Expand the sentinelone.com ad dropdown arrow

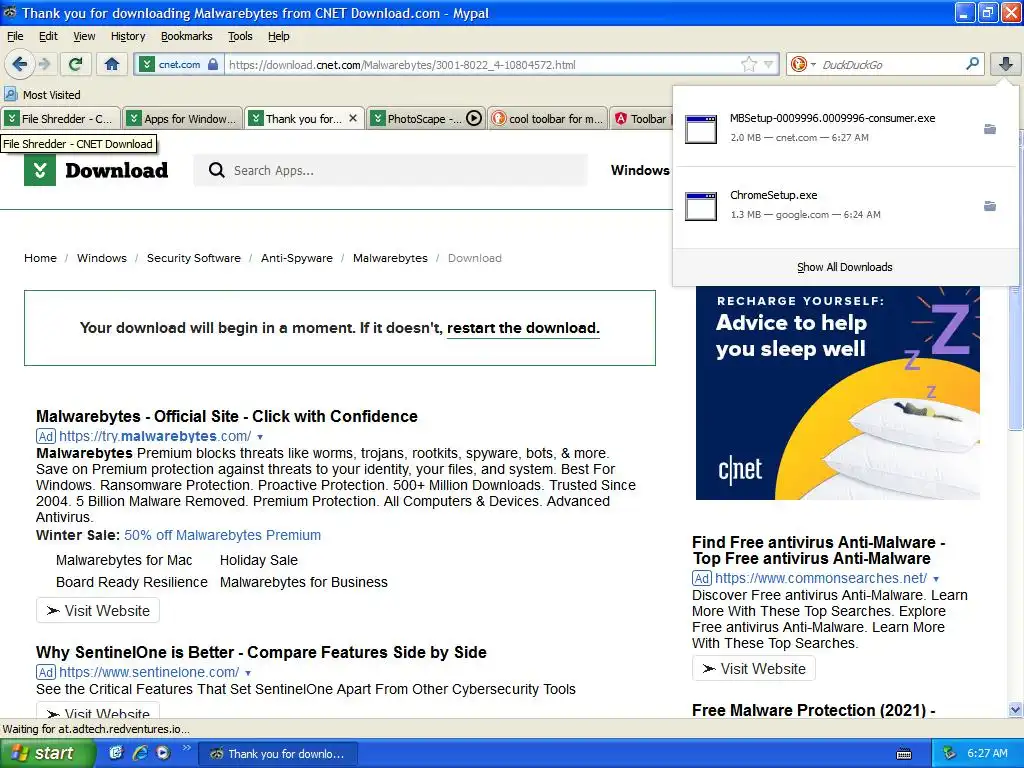248,673
